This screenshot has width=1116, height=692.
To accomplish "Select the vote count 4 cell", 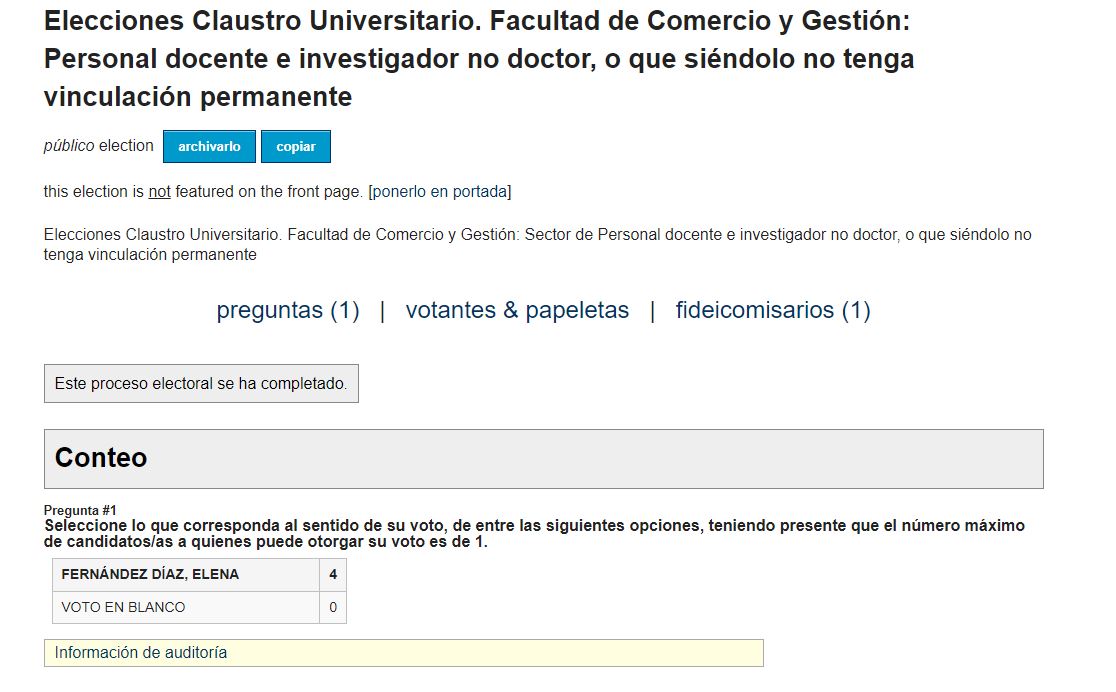I will [x=333, y=575].
